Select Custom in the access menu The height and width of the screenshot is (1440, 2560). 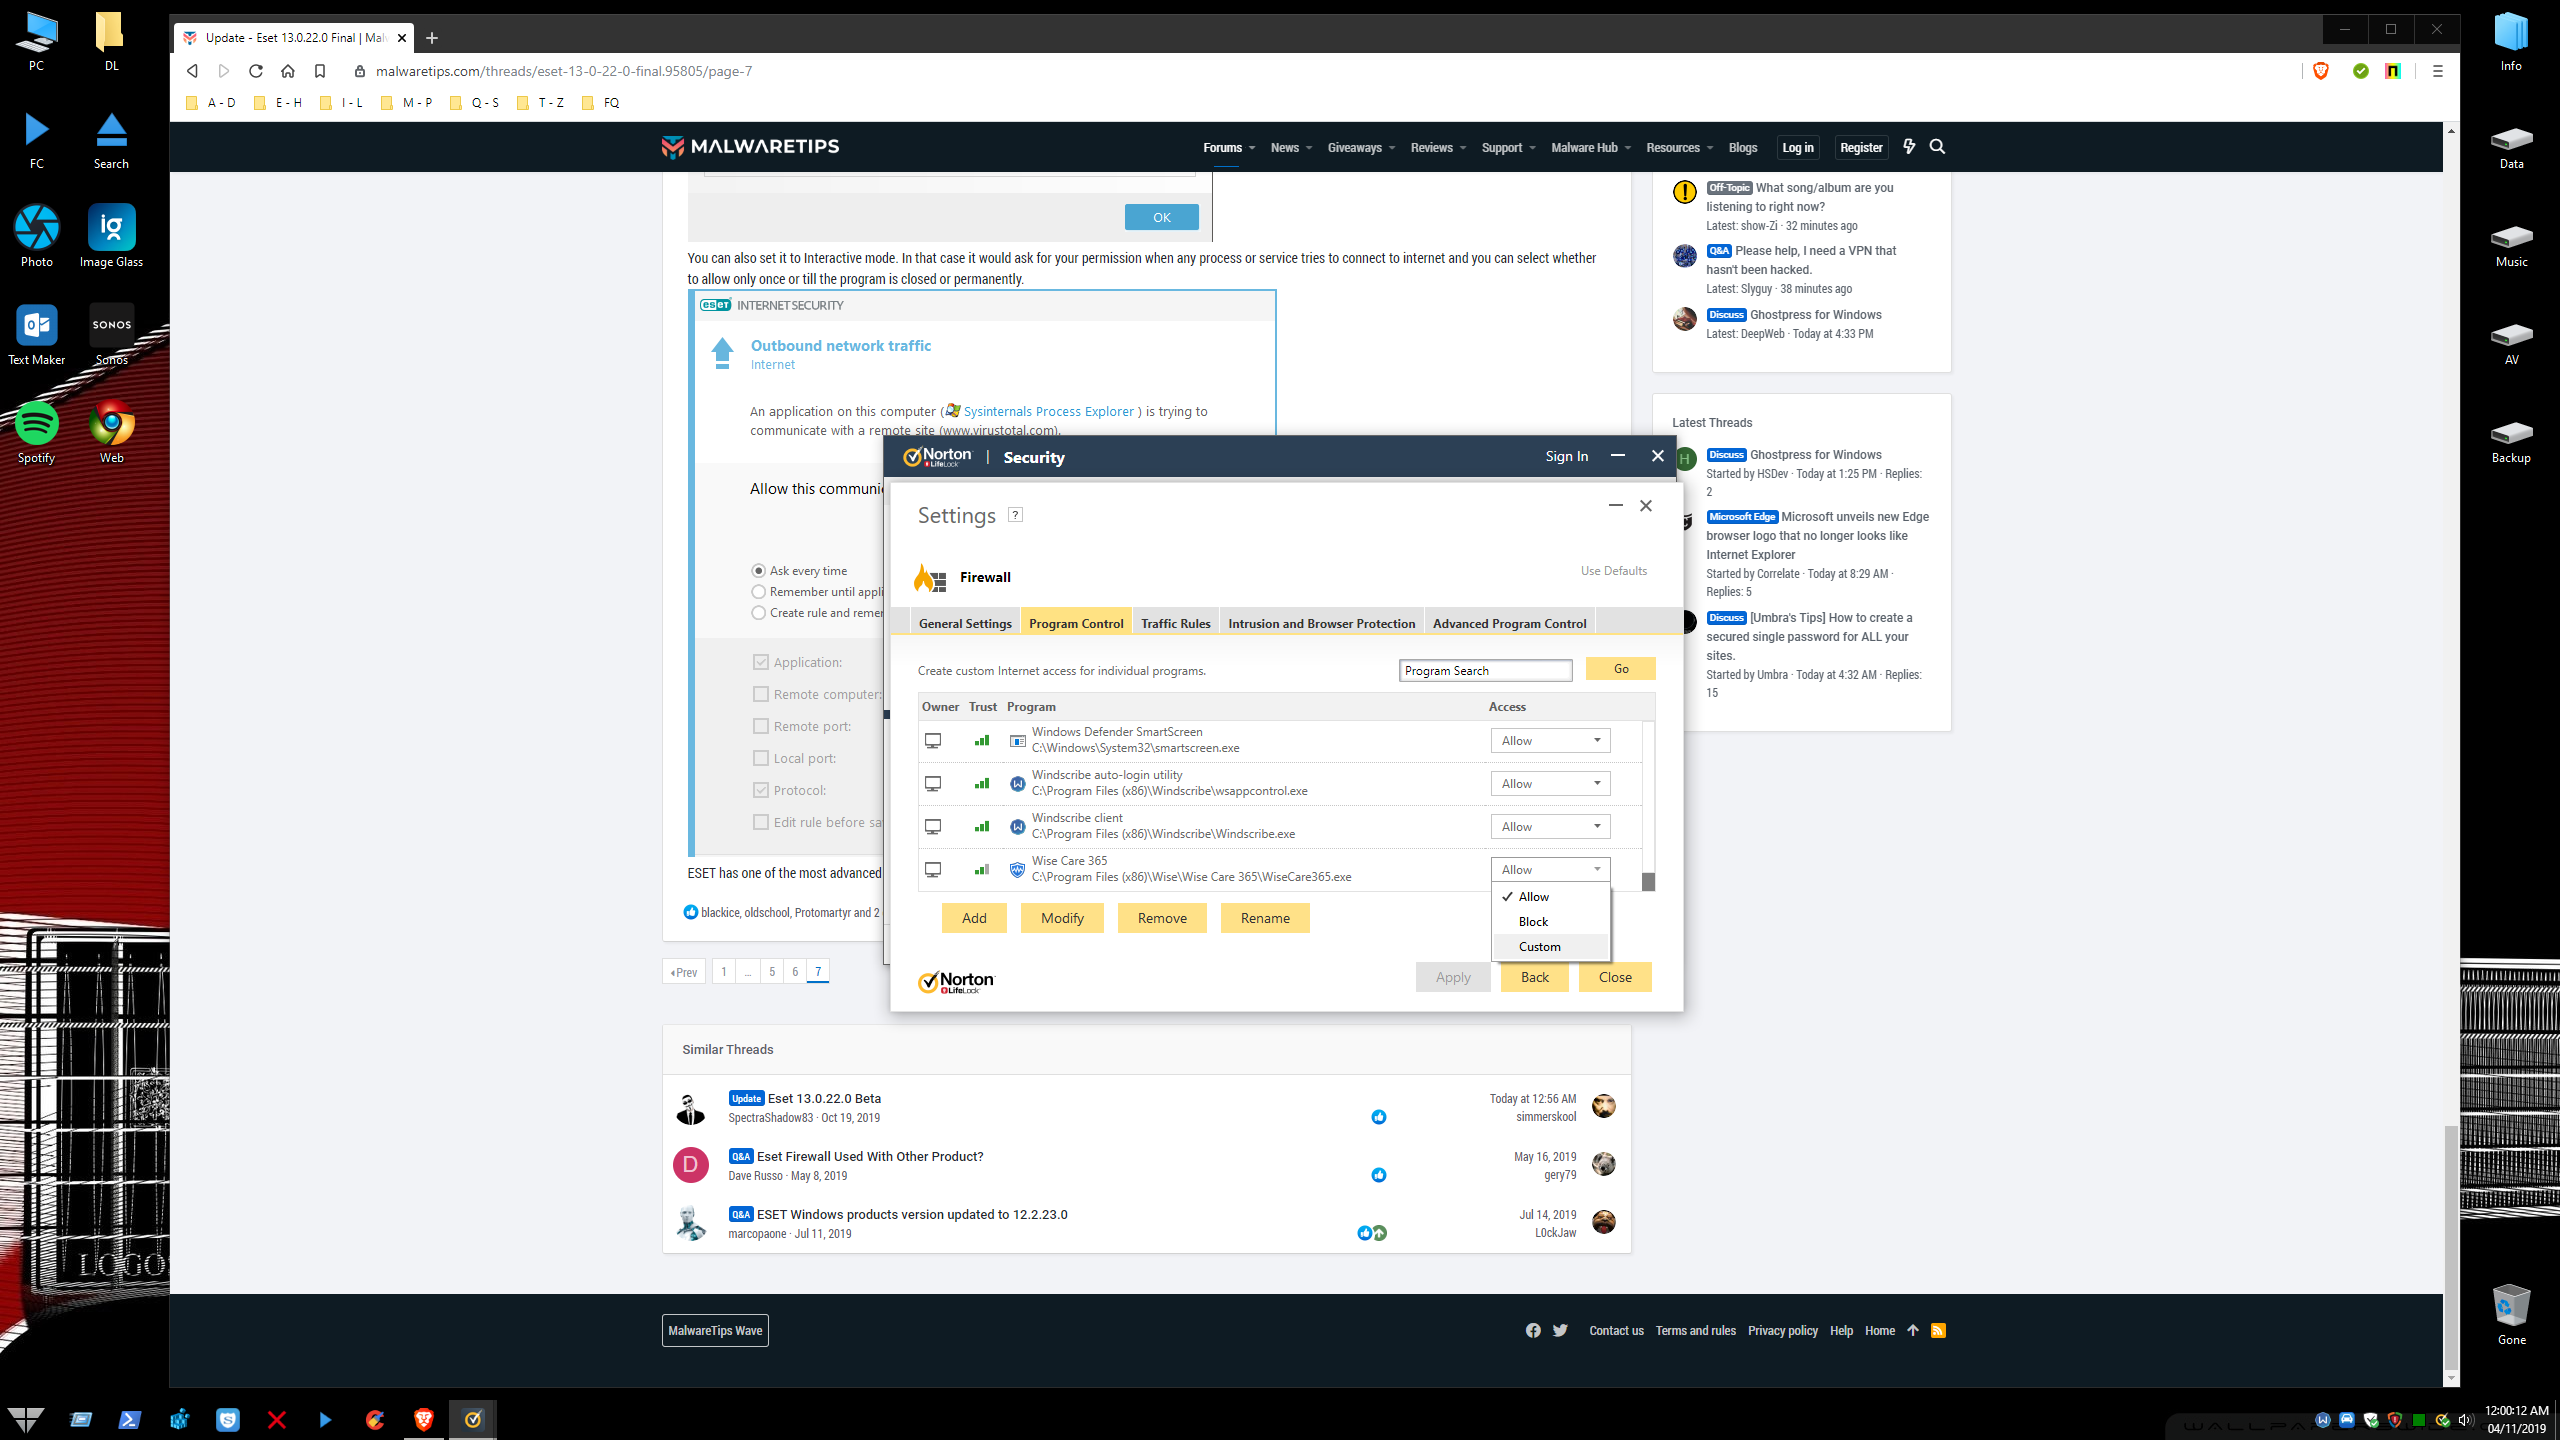[1540, 947]
